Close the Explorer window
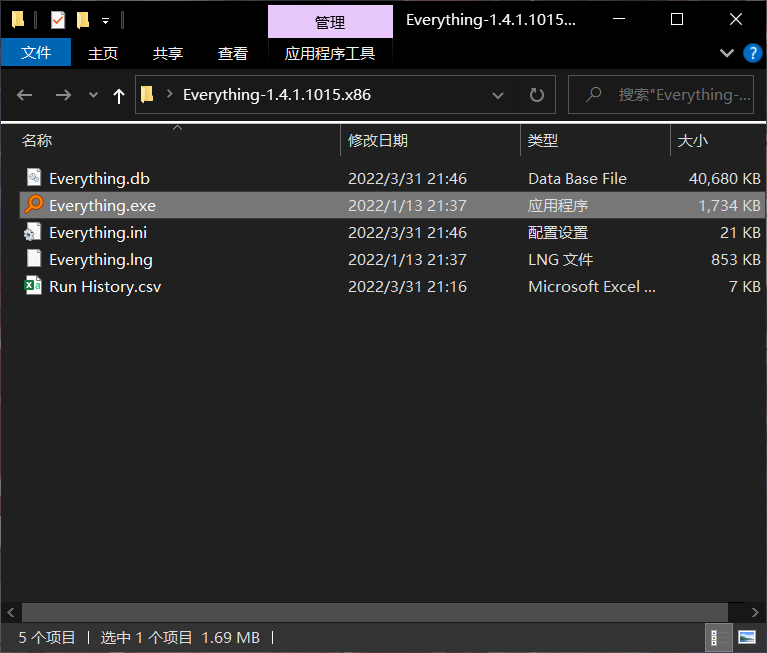Viewport: 767px width, 653px height. 736,20
